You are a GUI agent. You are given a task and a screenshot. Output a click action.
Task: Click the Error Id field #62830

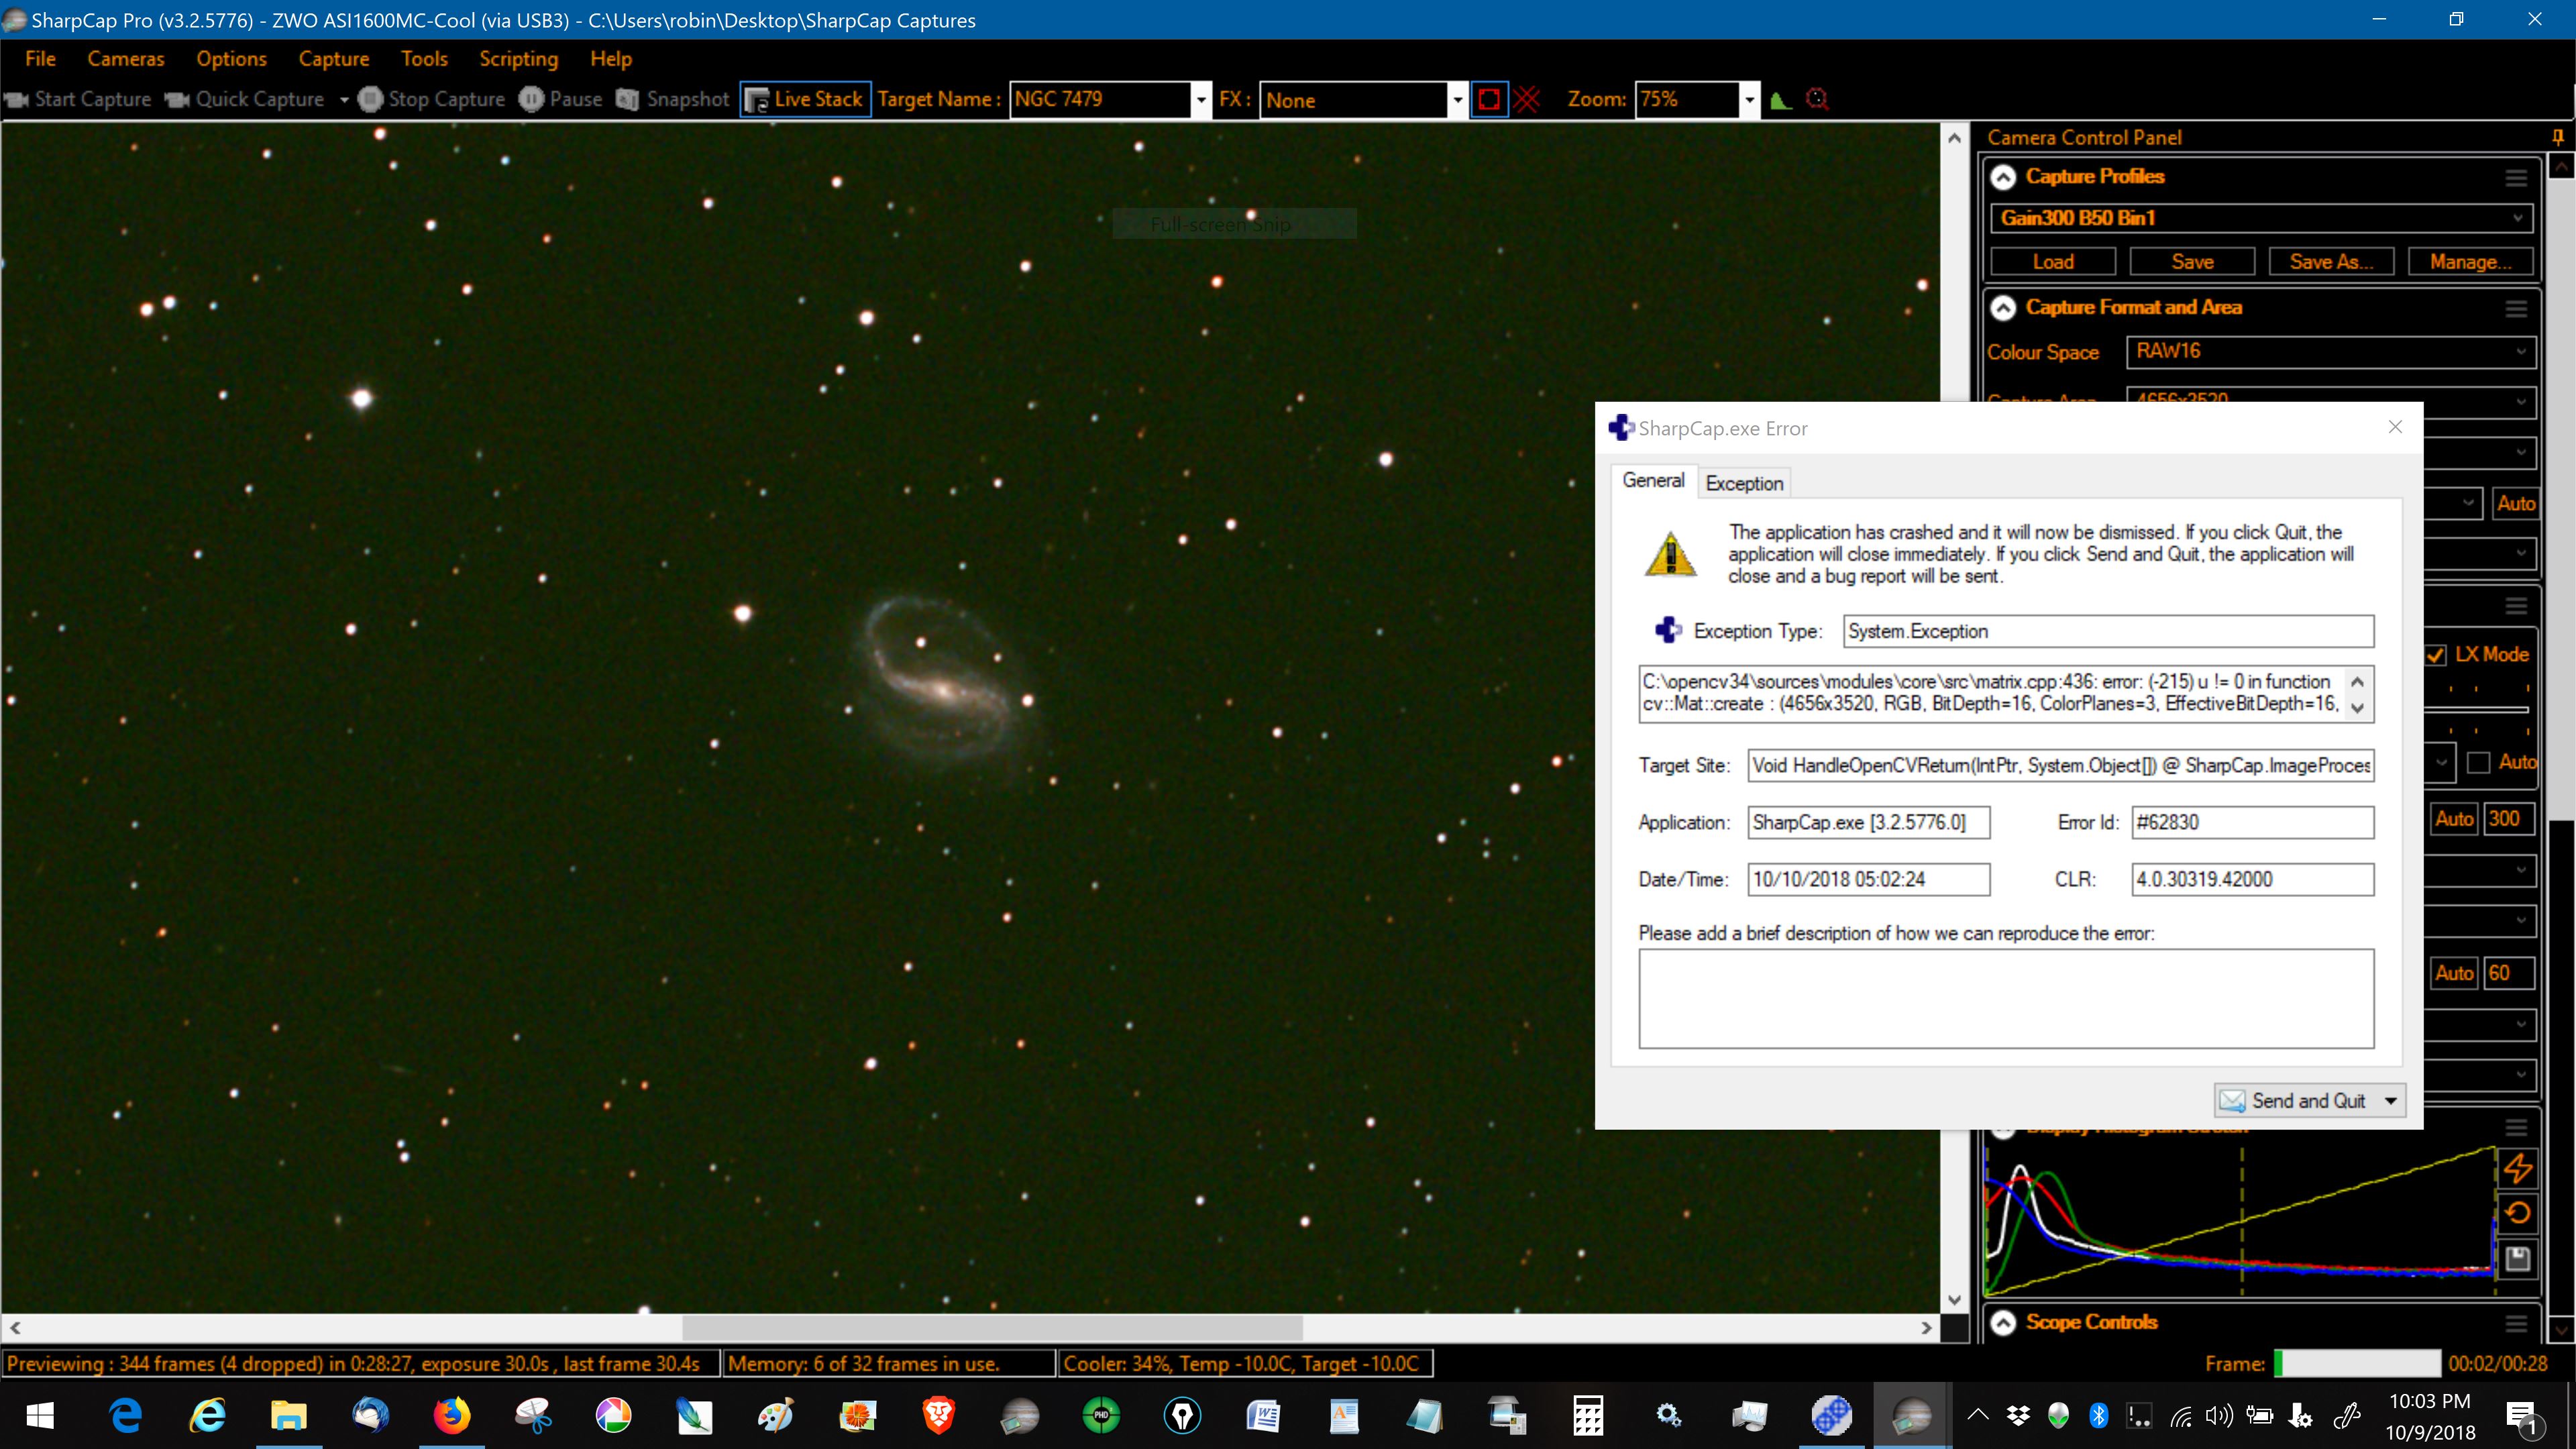click(x=2252, y=823)
